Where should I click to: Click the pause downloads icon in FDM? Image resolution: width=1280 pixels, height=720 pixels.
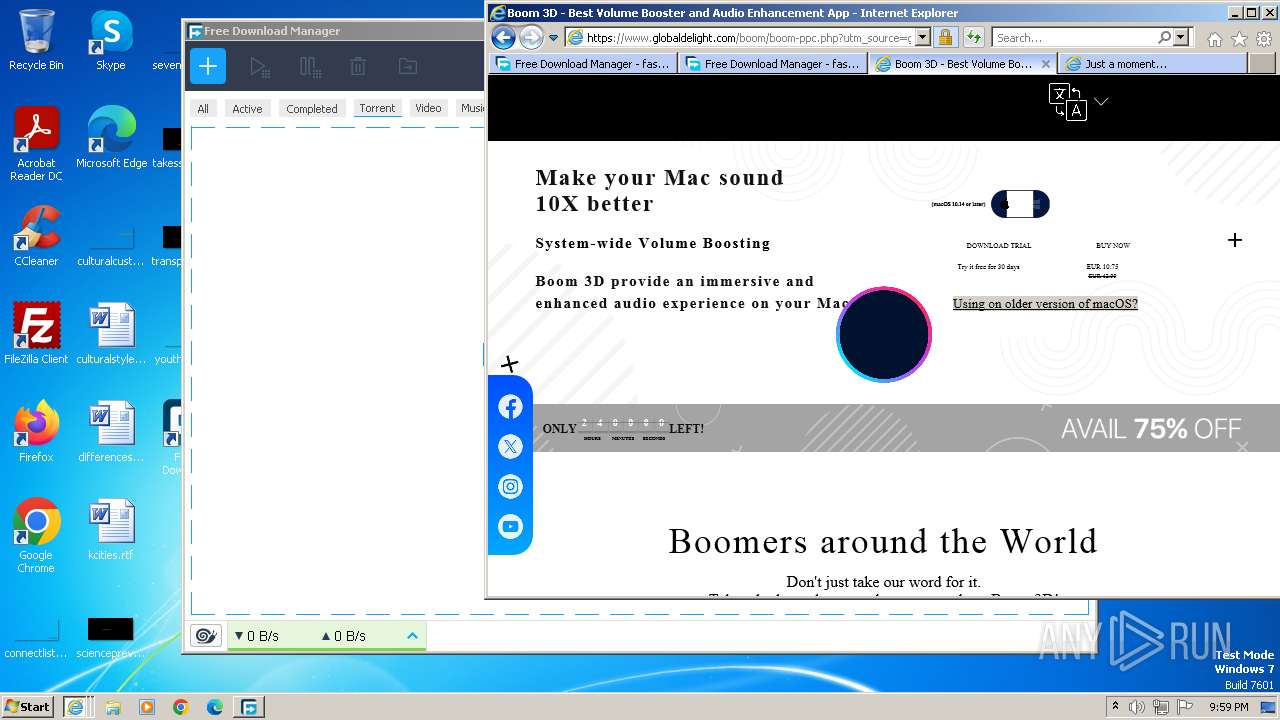tap(310, 67)
